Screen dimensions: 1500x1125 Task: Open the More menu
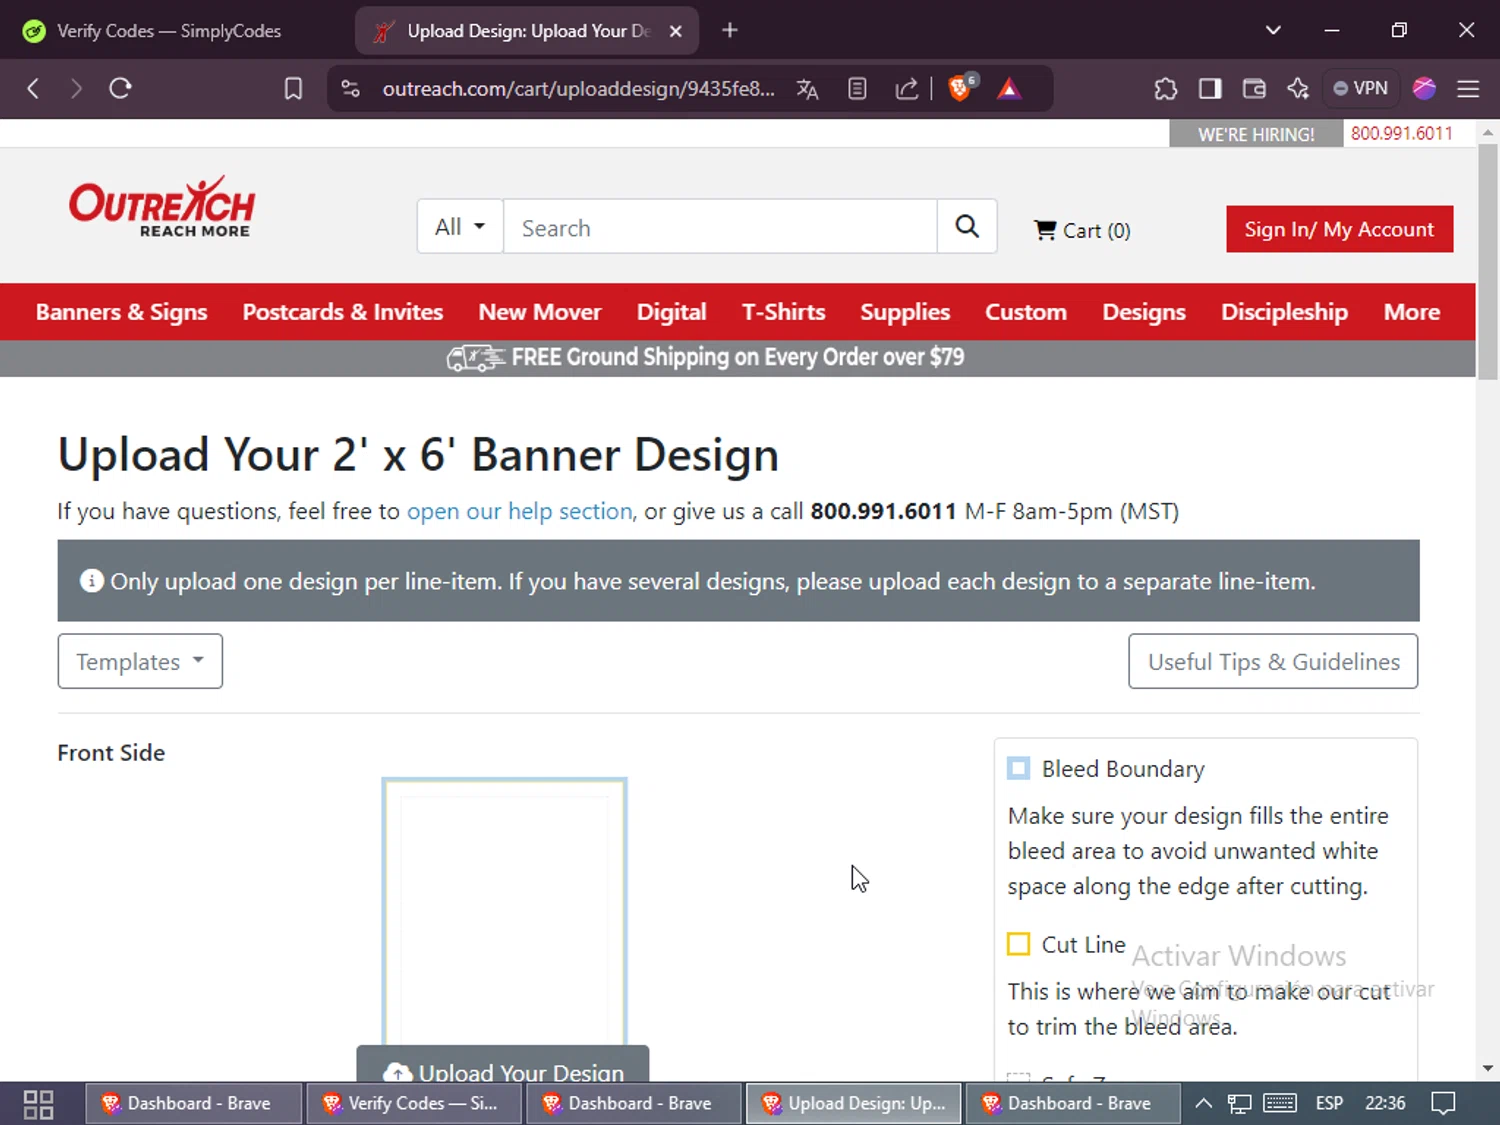click(x=1411, y=312)
